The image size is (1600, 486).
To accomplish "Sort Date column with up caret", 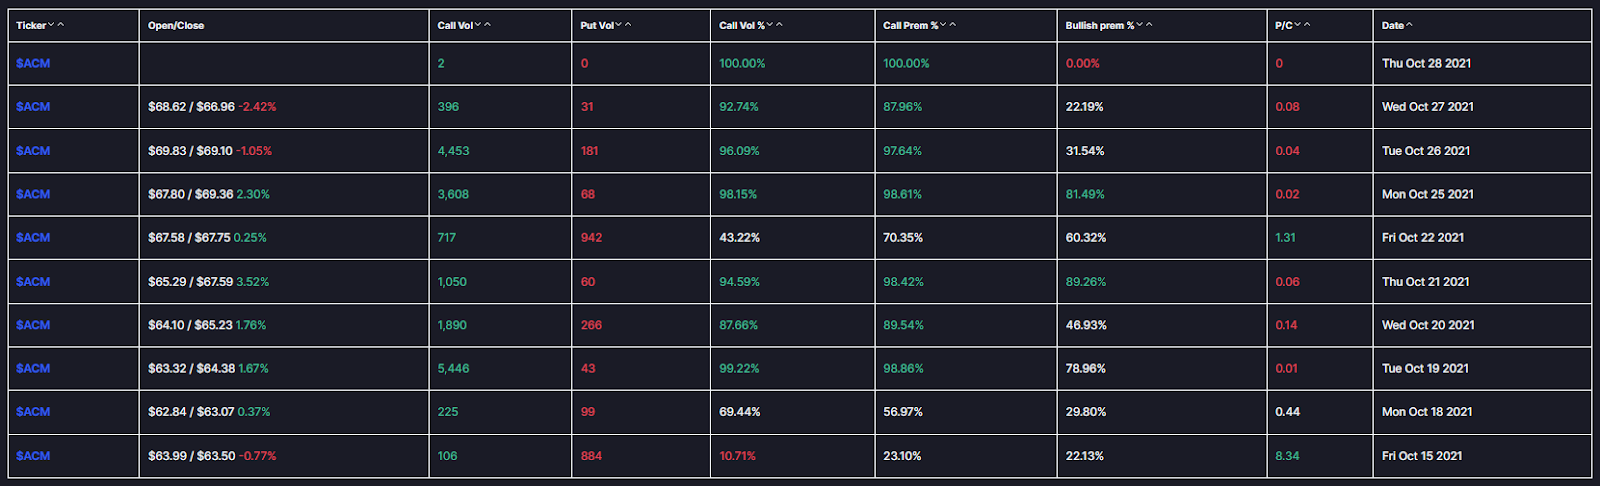I will coord(1410,25).
